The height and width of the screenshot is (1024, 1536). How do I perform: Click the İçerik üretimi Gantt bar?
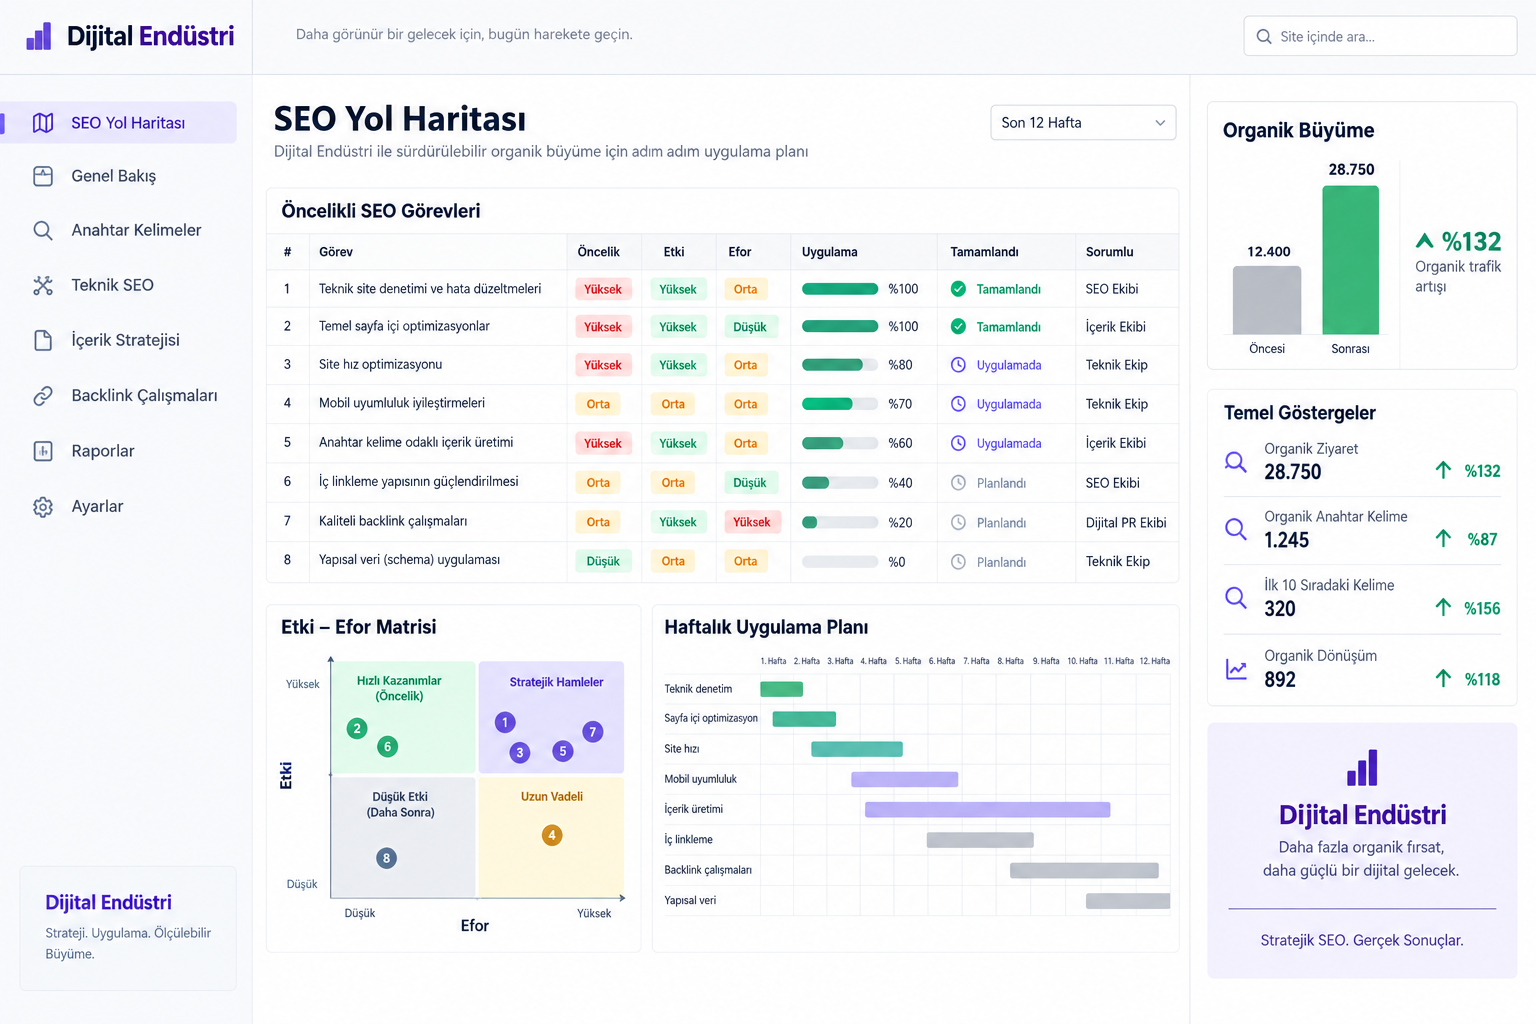[x=987, y=810]
